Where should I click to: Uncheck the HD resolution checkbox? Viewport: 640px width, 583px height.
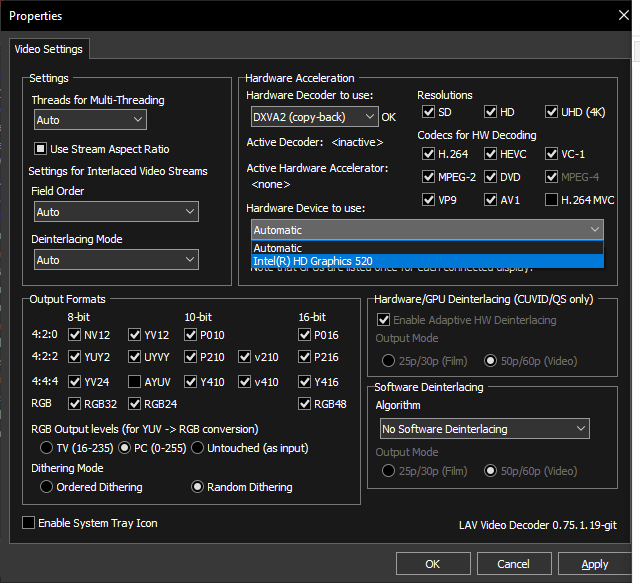click(490, 111)
